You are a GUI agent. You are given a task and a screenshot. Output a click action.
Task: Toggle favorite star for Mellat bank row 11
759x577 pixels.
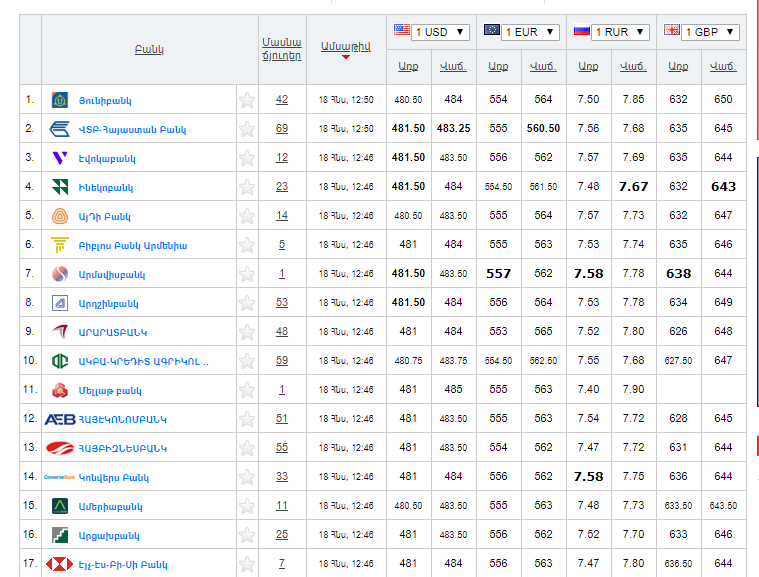click(247, 390)
